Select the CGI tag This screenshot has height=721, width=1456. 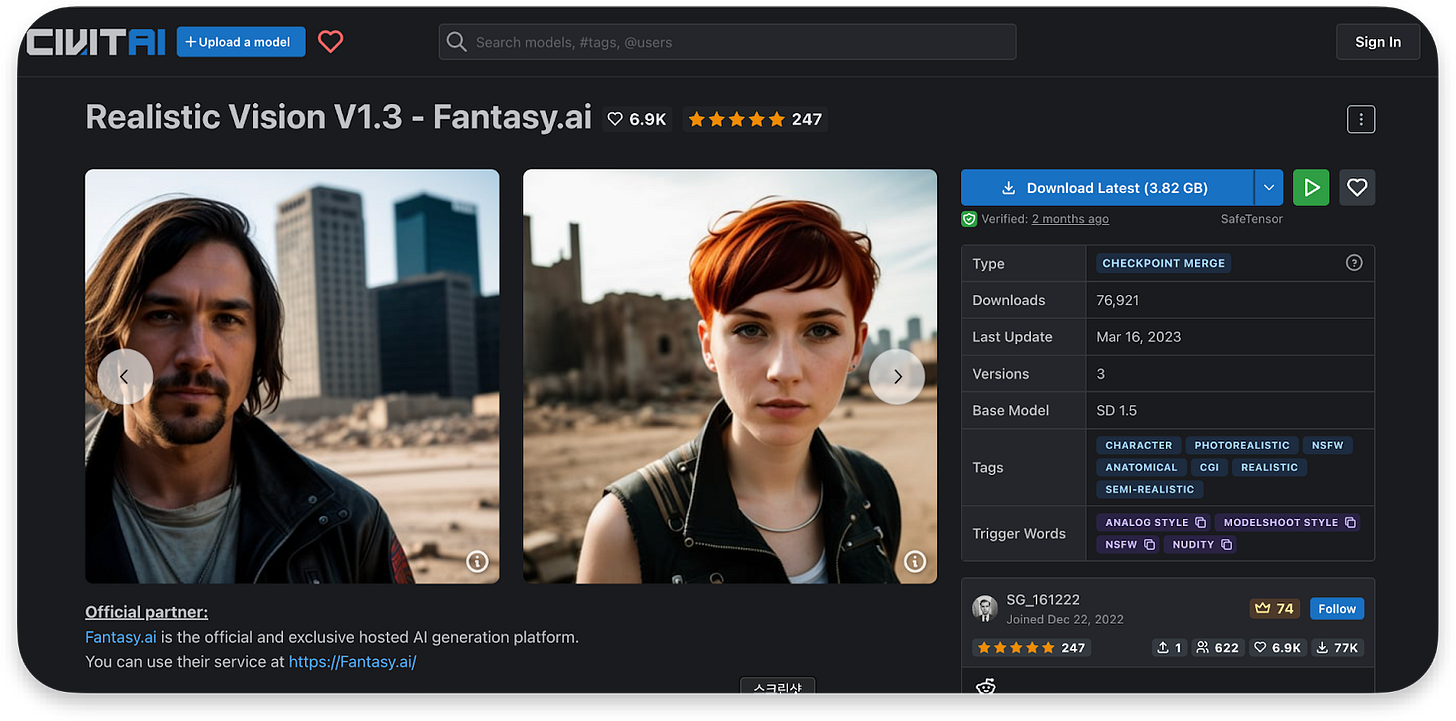coord(1209,467)
